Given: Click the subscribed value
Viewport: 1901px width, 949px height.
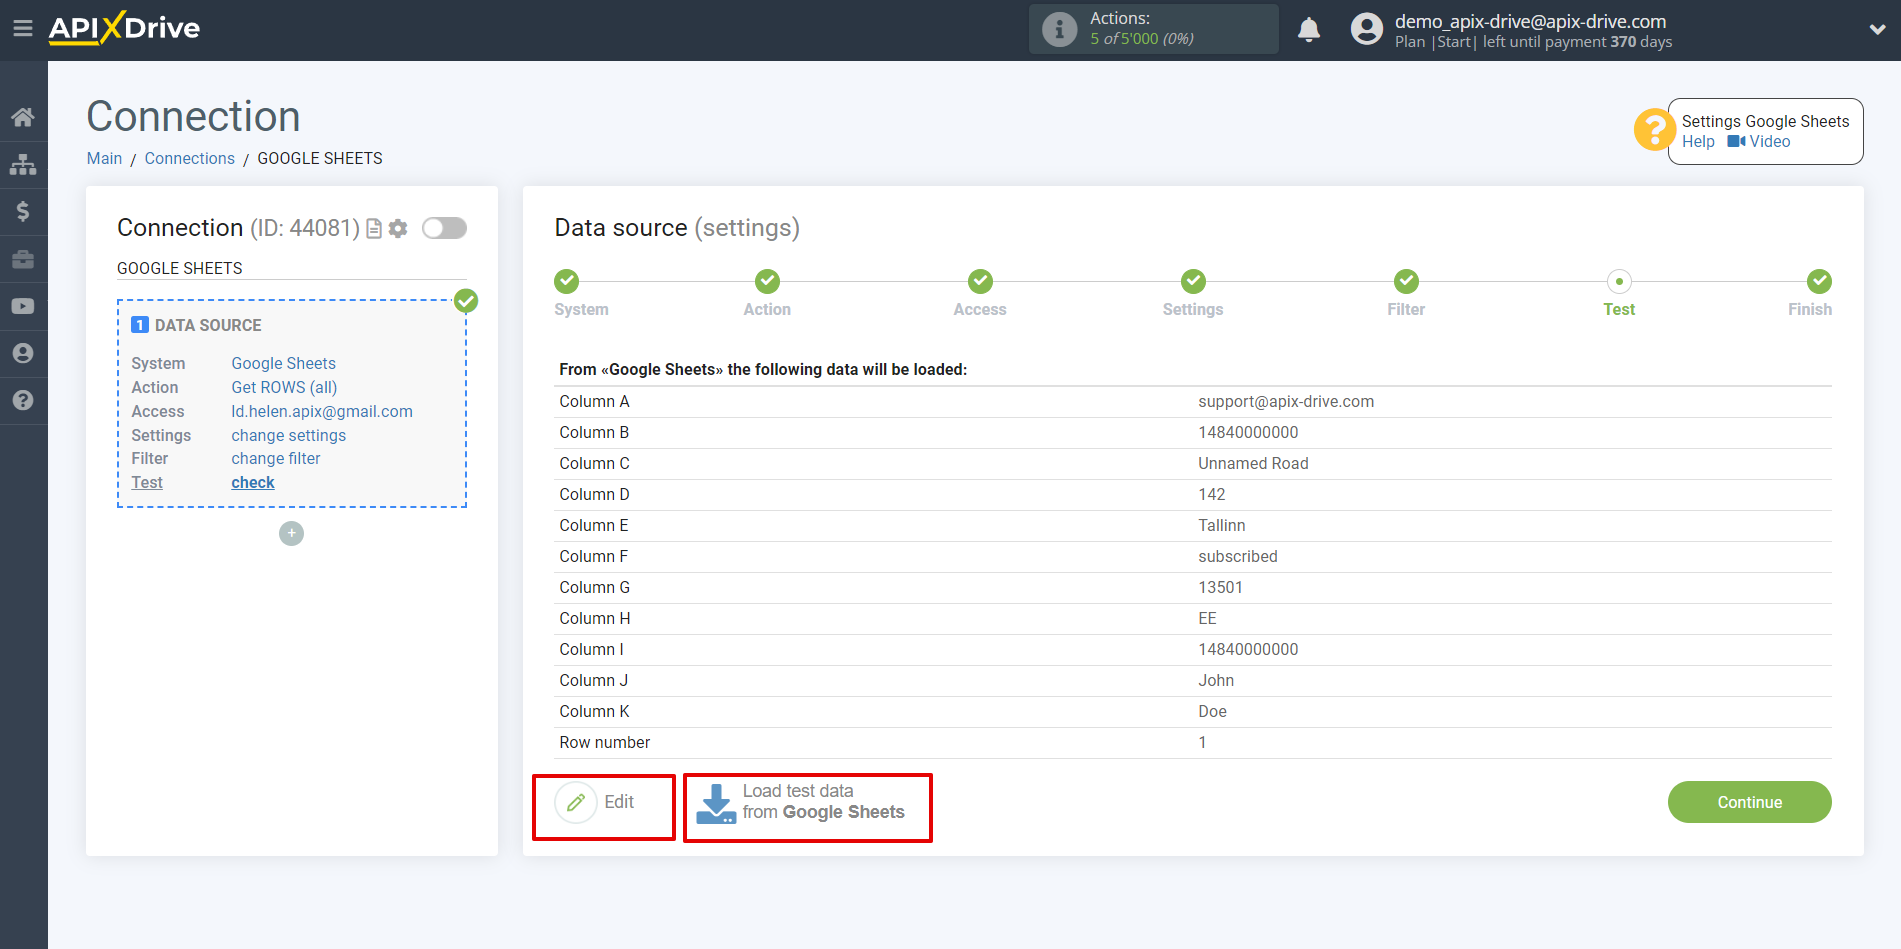Looking at the screenshot, I should tap(1238, 557).
